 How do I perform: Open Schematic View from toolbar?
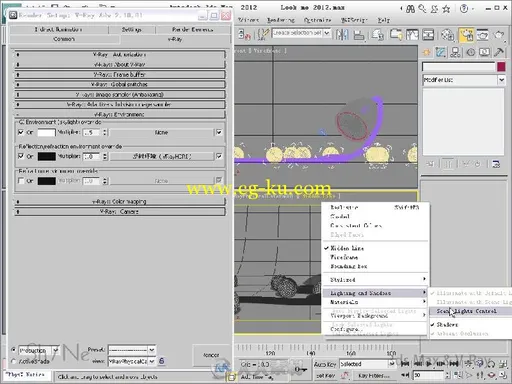pyautogui.click(x=428, y=34)
